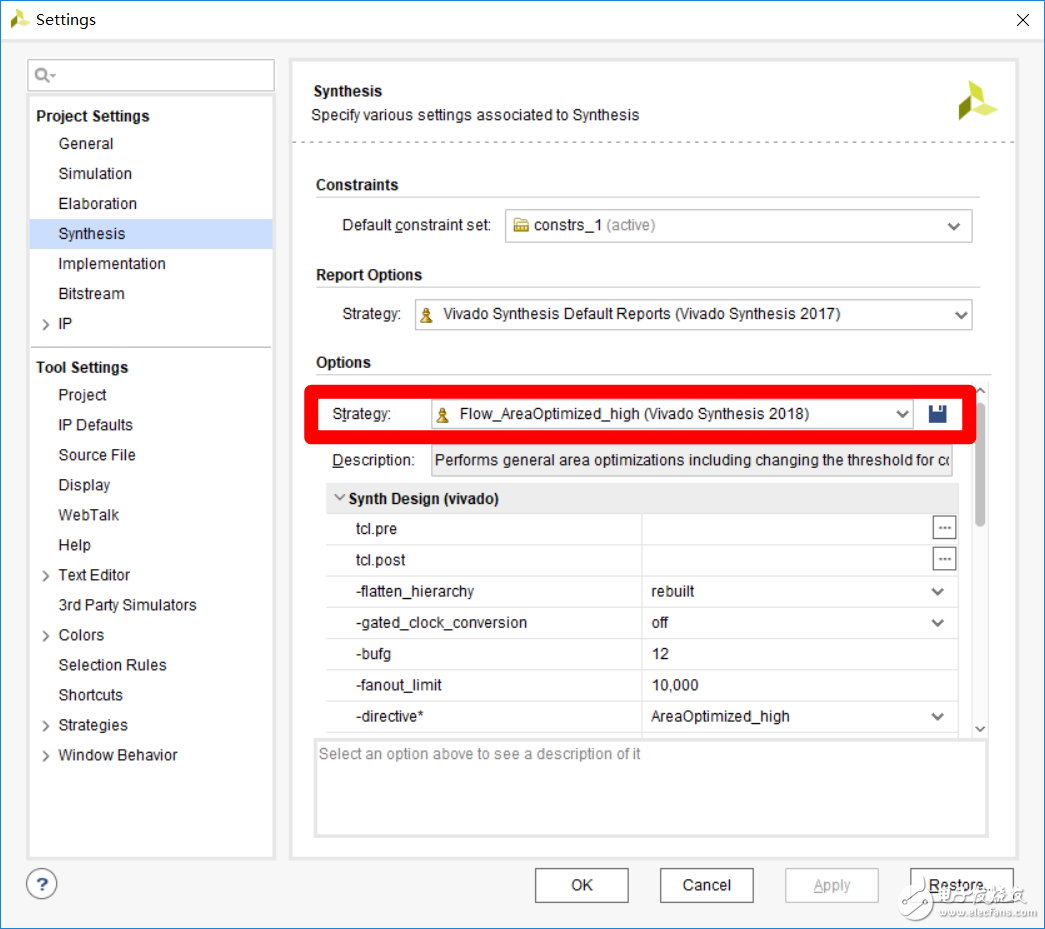Open tcl.pre browse ellipsis button

[944, 528]
